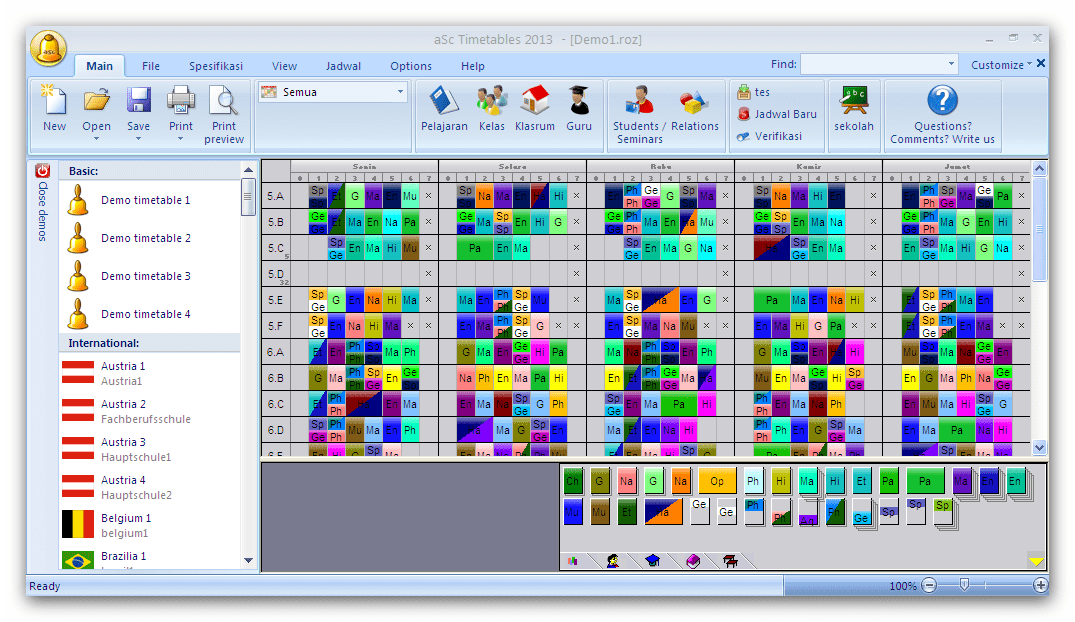Switch to the Jadwal ribbon tab
The height and width of the screenshot is (622, 1075).
pyautogui.click(x=343, y=66)
